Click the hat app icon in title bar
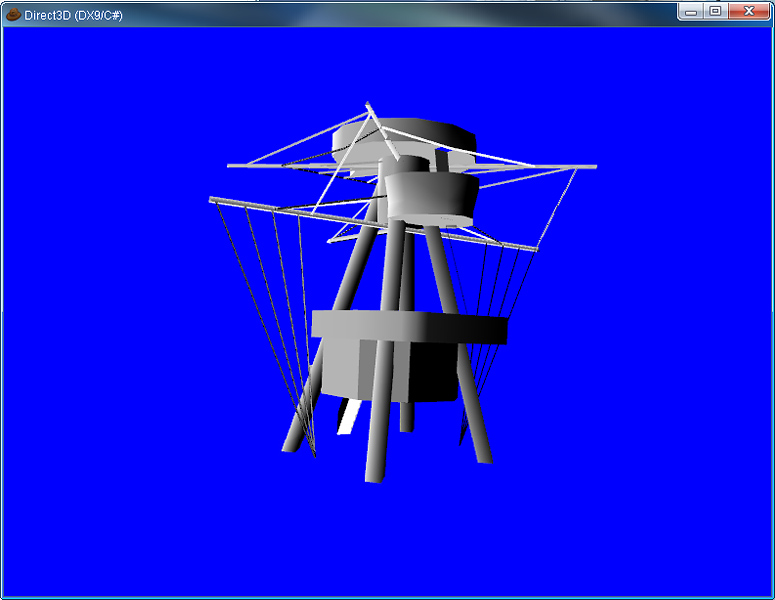Image resolution: width=775 pixels, height=600 pixels. (x=13, y=15)
